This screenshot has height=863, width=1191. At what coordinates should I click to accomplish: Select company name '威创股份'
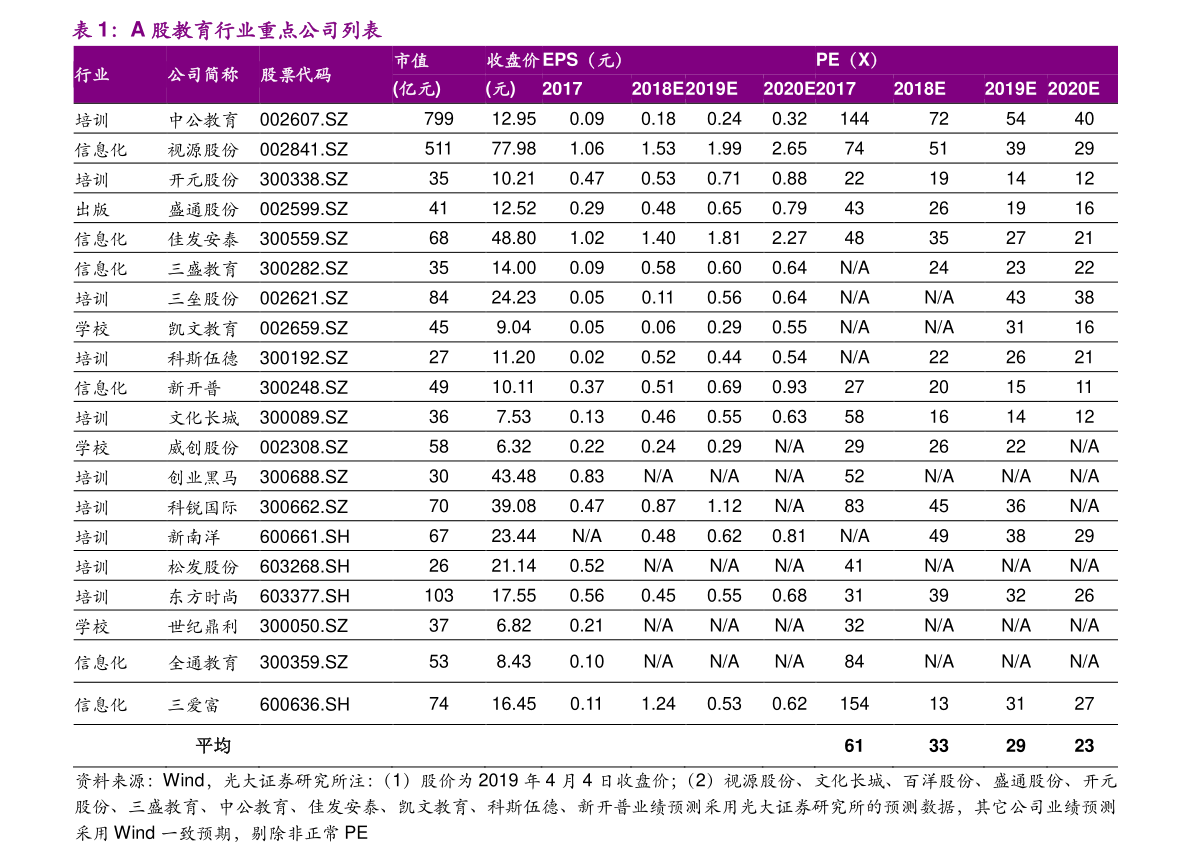[x=203, y=447]
